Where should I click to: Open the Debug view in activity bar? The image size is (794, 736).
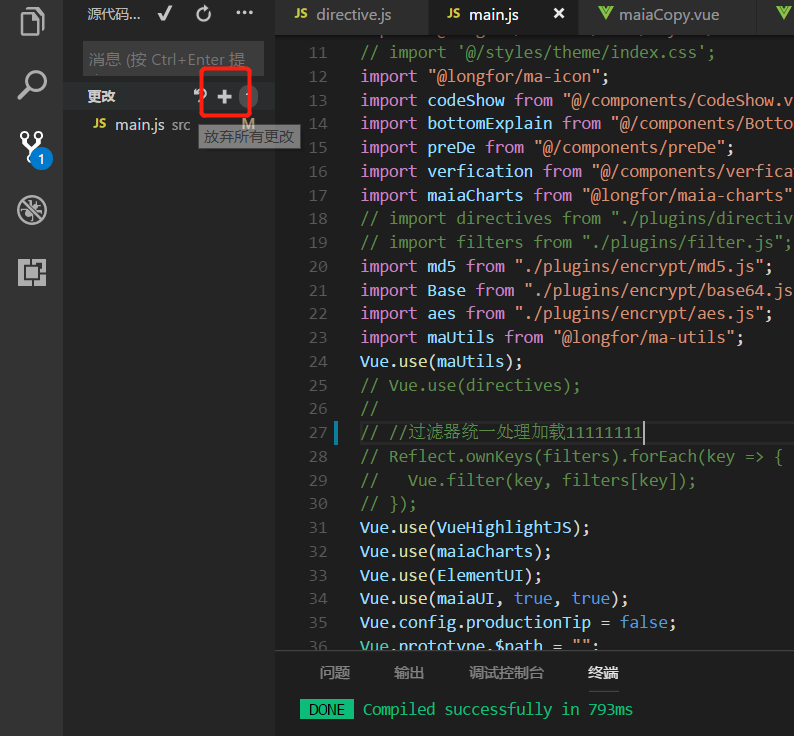[x=32, y=210]
